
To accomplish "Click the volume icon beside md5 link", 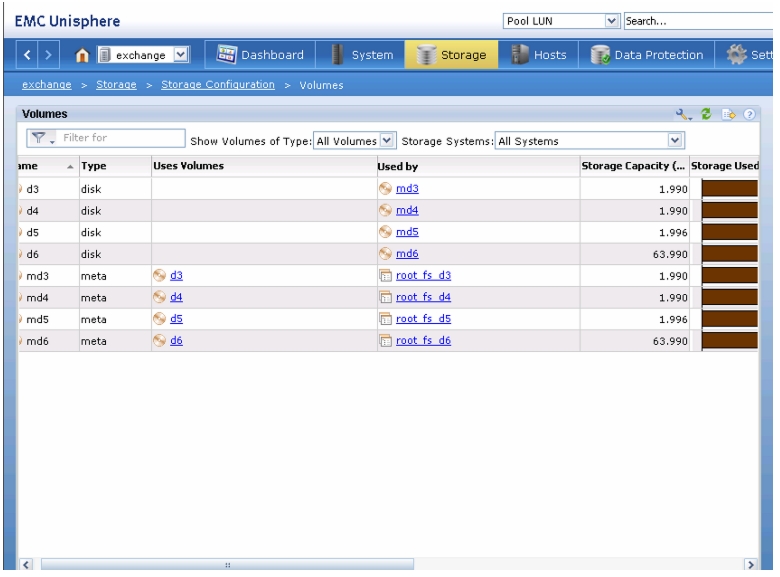I will pos(385,232).
